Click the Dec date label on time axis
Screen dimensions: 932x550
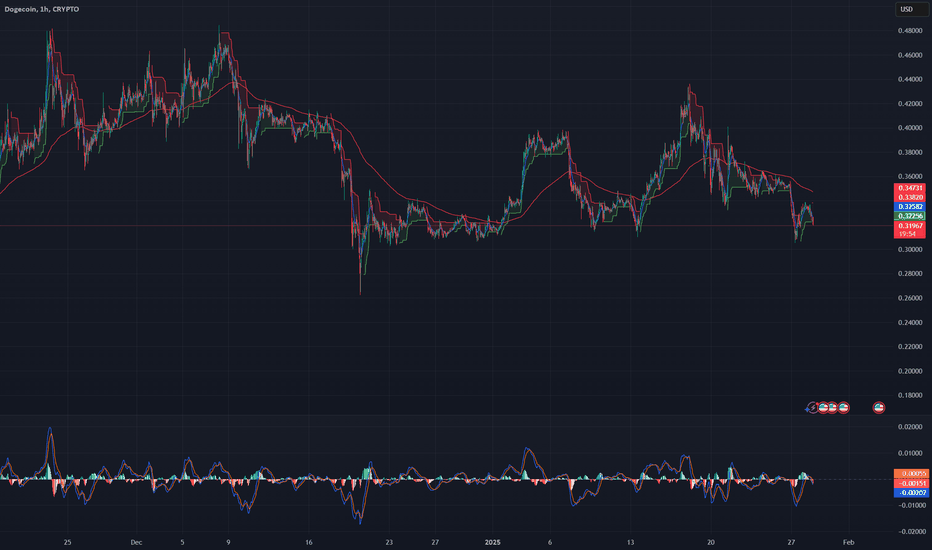(136, 542)
